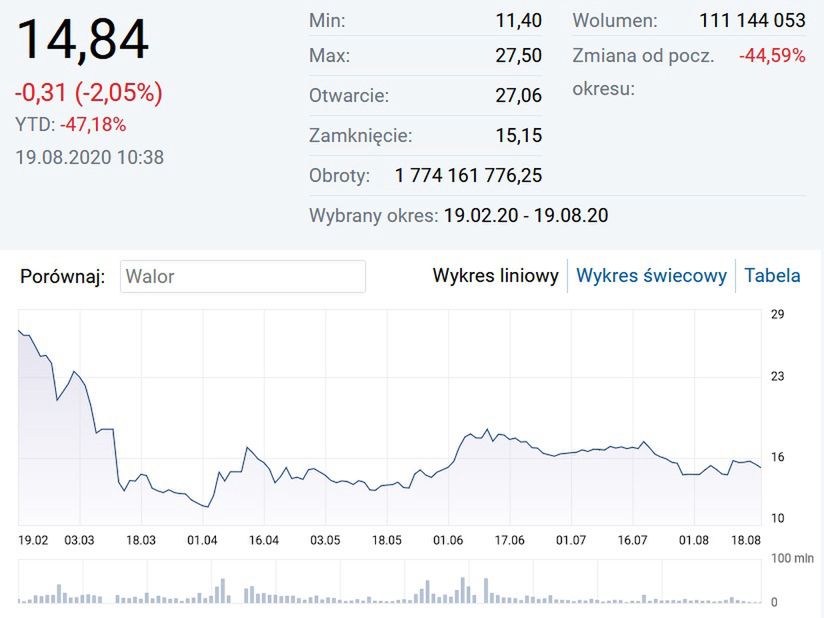Screen dimensions: 824x618
Task: Click the timestamp 19.08.2020 10:38
Action: click(90, 157)
